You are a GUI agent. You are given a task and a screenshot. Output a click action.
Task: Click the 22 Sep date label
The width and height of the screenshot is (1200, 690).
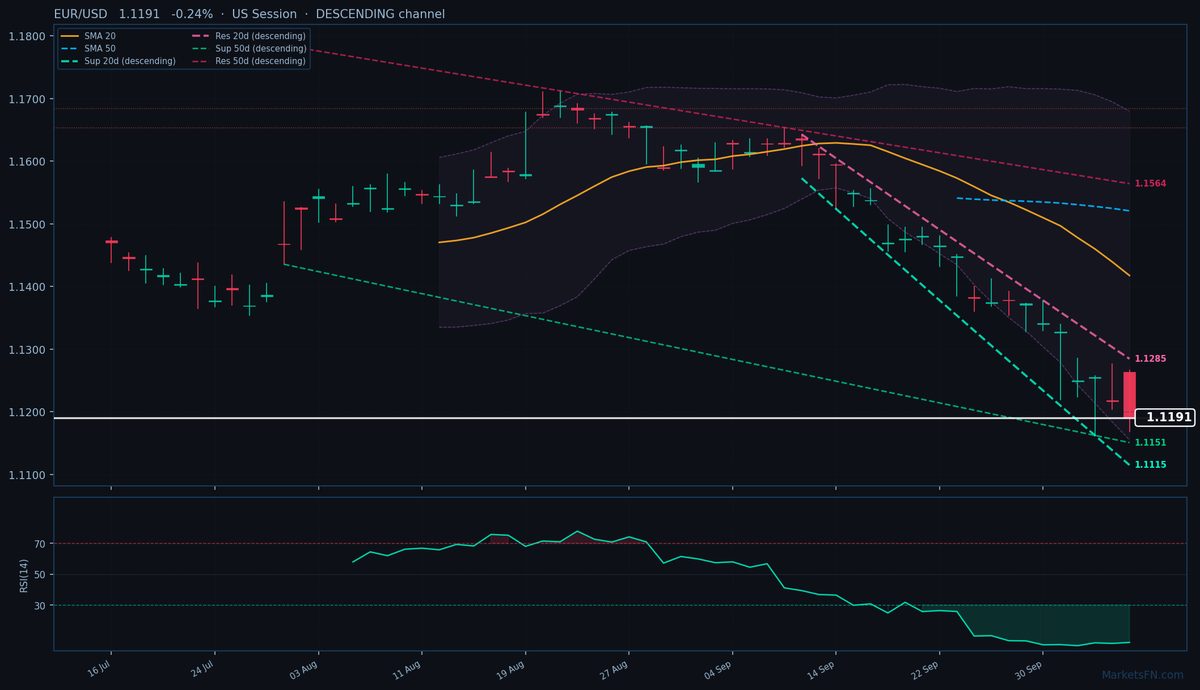click(x=926, y=668)
